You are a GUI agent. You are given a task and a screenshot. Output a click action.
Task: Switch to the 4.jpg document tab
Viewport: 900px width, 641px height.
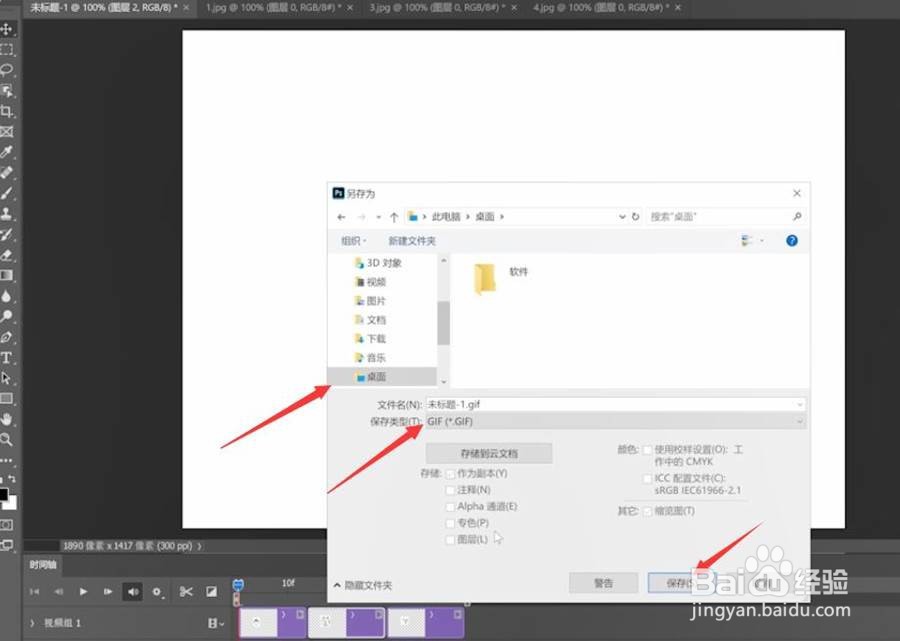click(601, 8)
